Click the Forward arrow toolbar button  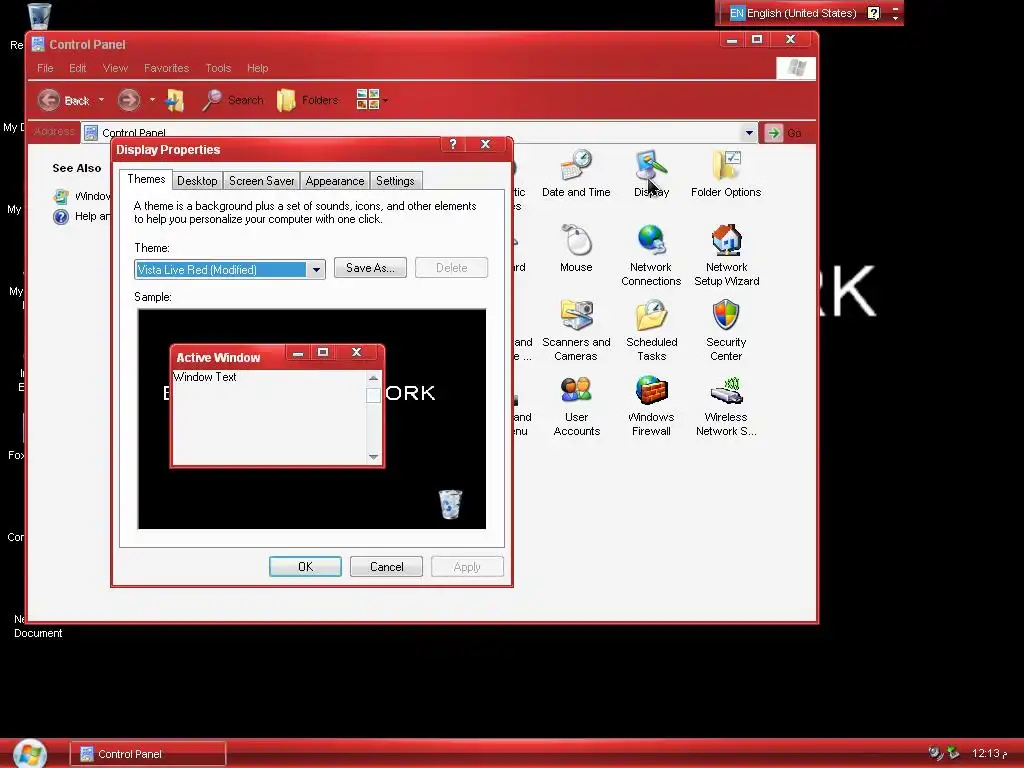(129, 100)
